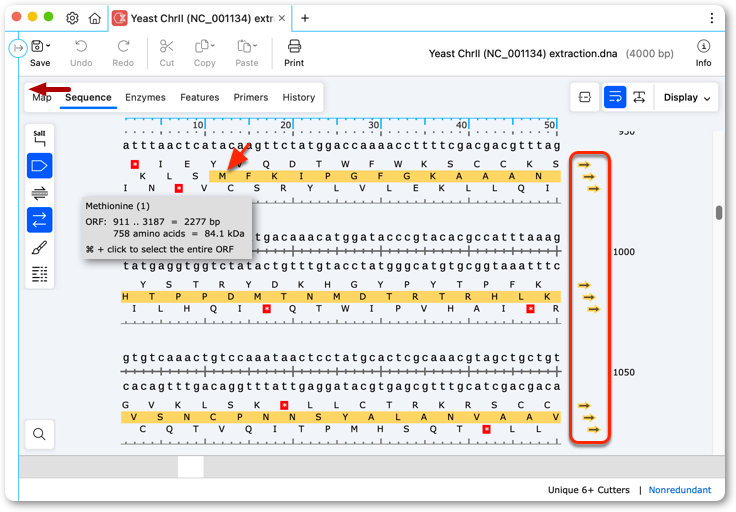Viewport: 736px width, 512px height.
Task: Open the Features tab
Action: click(x=199, y=97)
